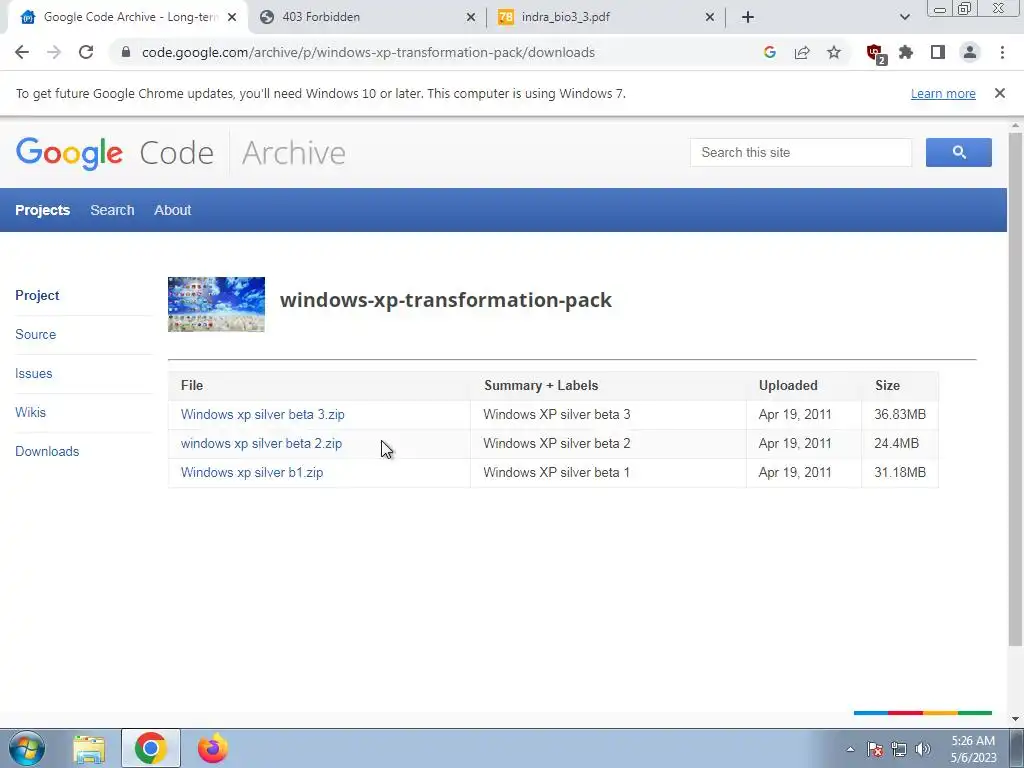
Task: Open the Downloads sidebar section
Action: point(47,451)
